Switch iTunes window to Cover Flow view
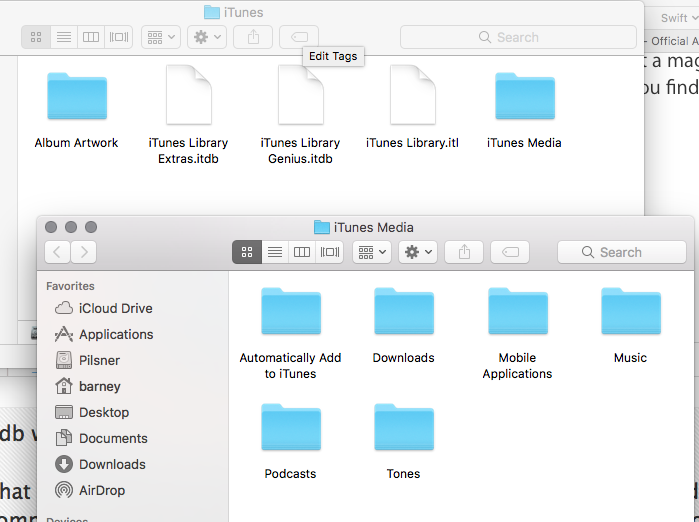The image size is (699, 522). (119, 37)
